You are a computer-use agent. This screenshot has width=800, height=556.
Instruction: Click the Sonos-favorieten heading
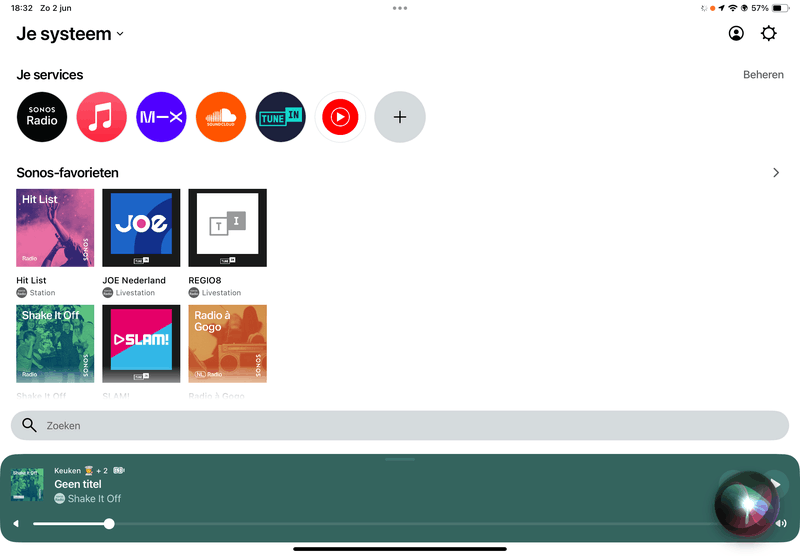pos(67,173)
